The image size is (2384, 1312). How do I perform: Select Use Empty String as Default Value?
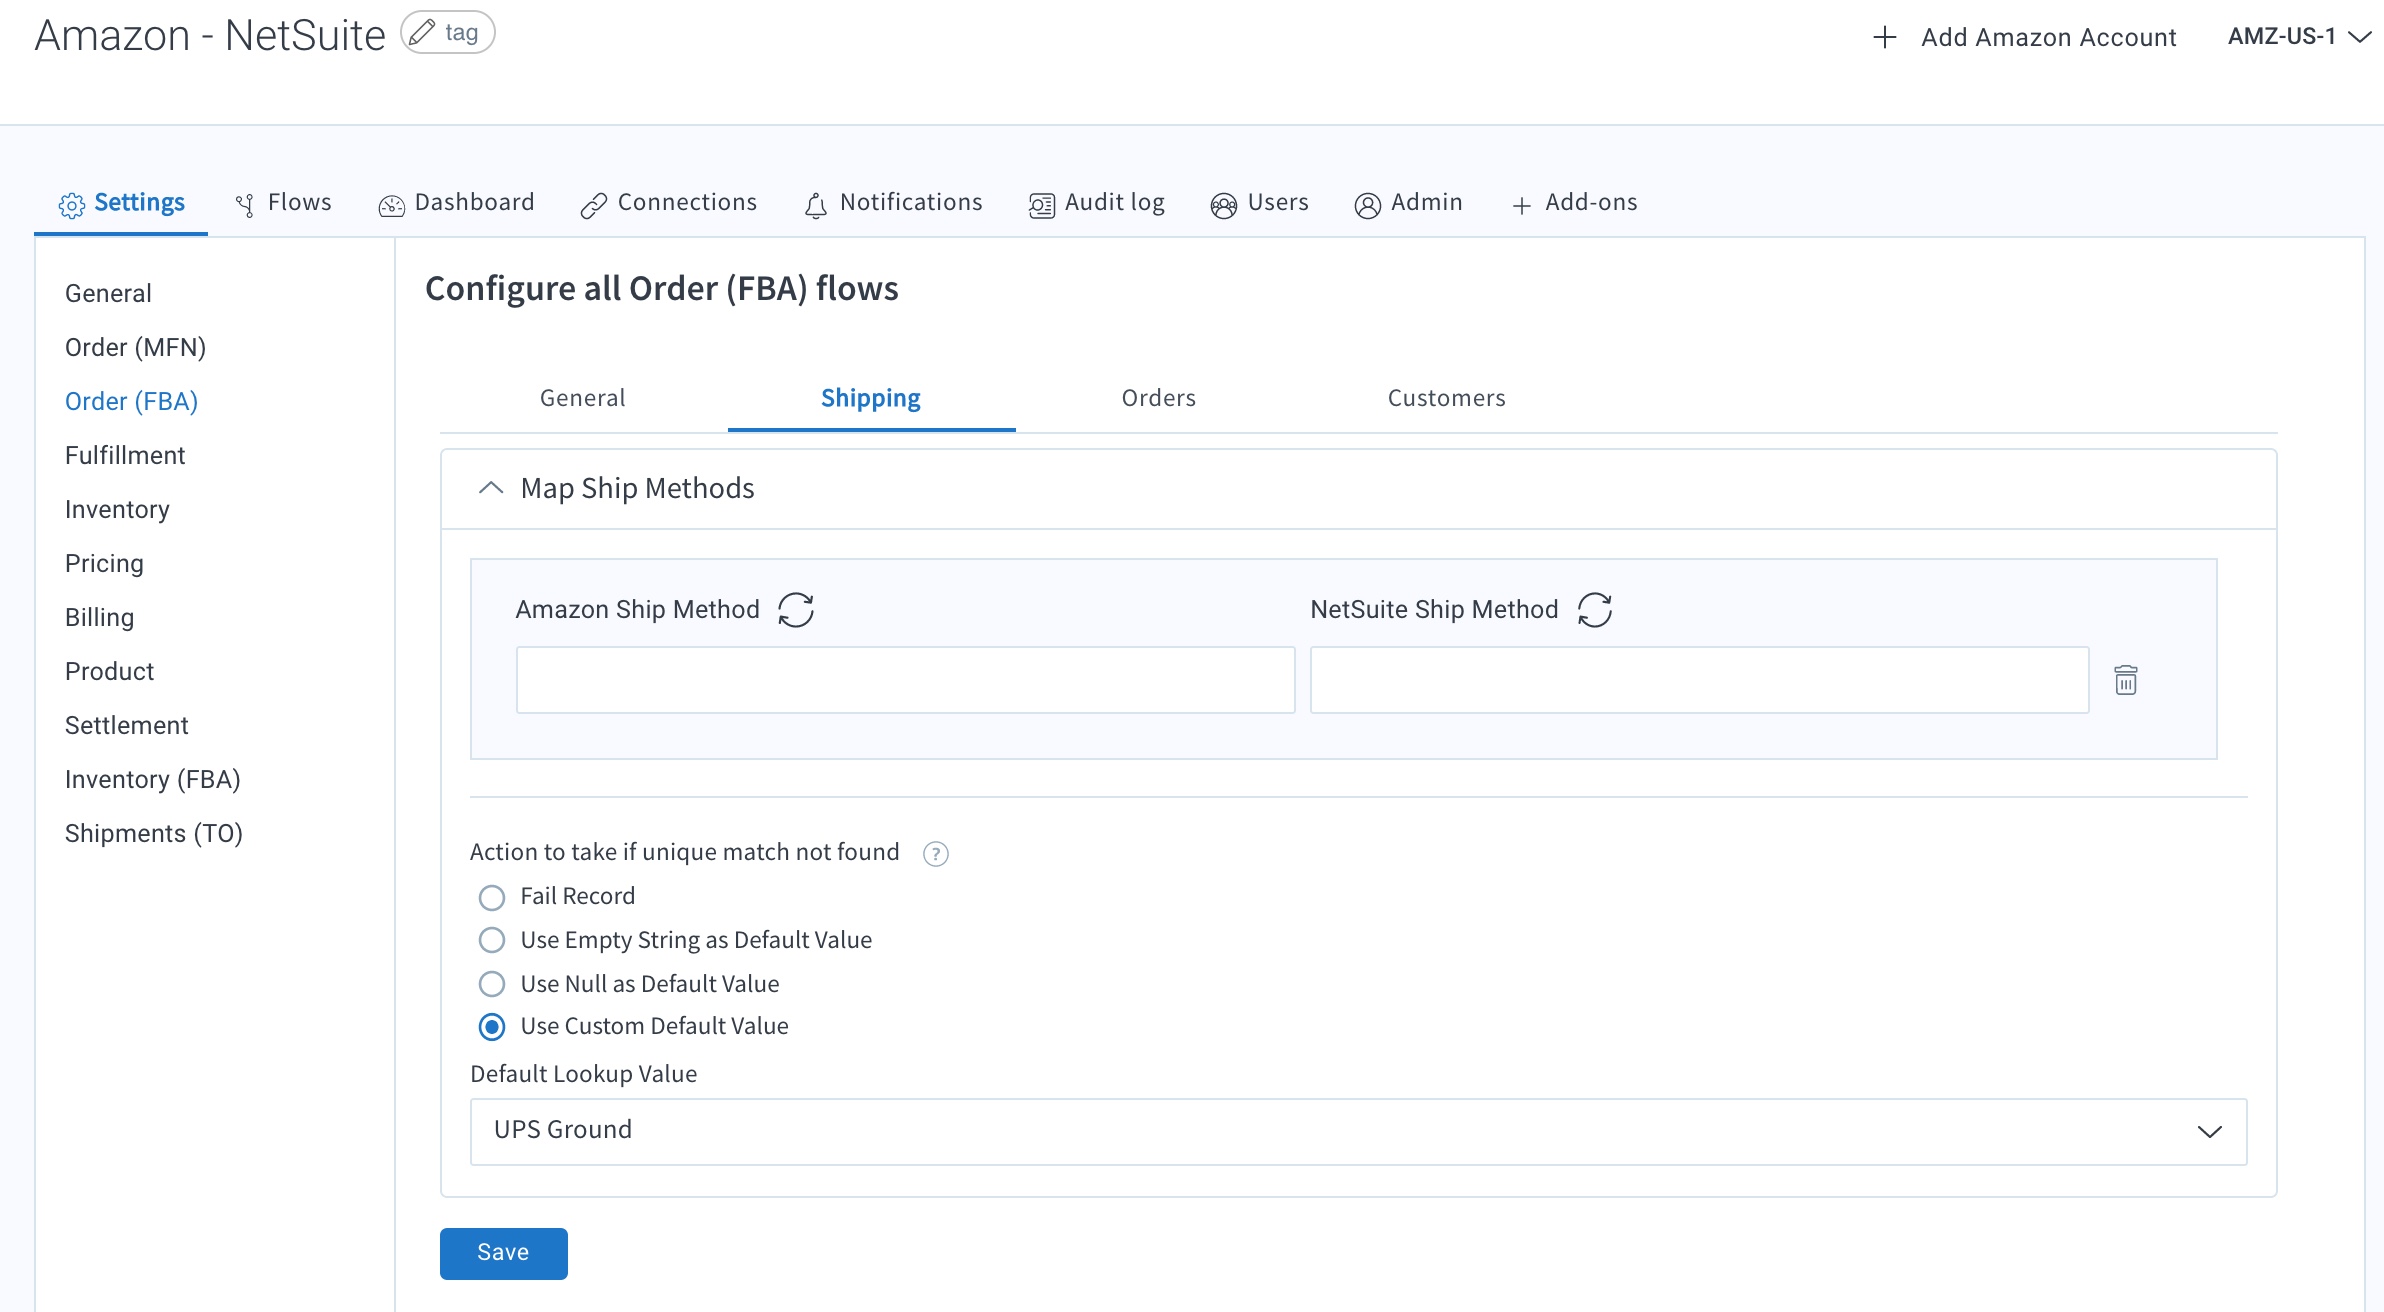[x=492, y=940]
